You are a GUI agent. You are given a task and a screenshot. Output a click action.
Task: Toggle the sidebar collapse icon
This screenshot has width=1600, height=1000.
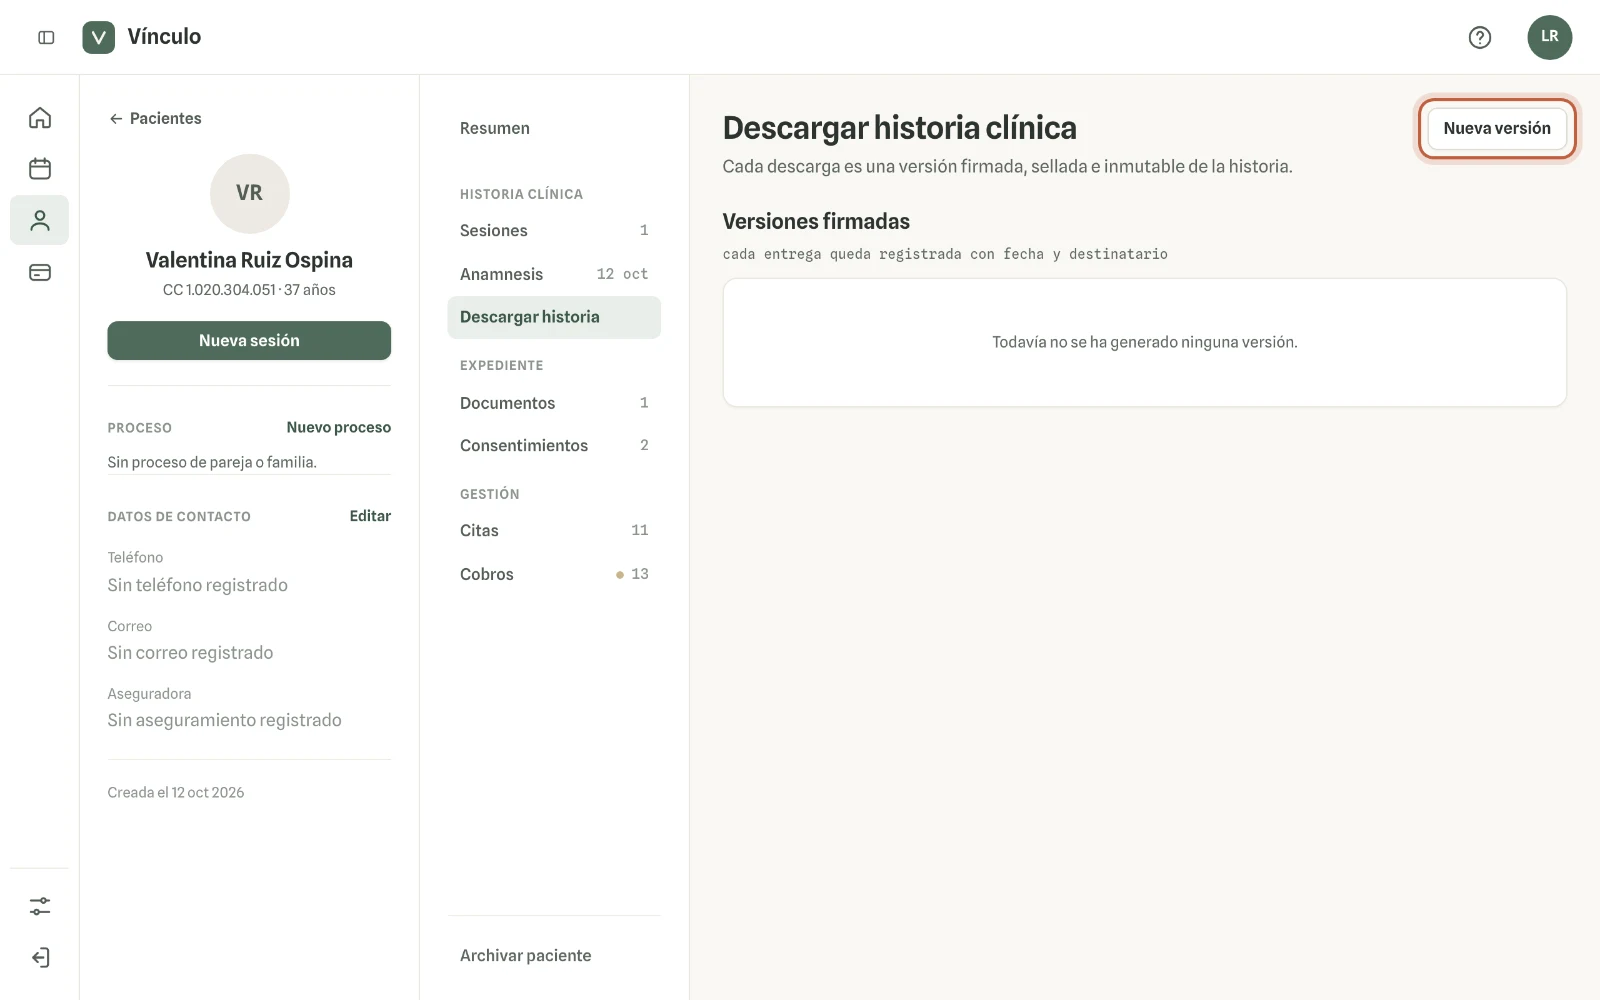pyautogui.click(x=46, y=37)
